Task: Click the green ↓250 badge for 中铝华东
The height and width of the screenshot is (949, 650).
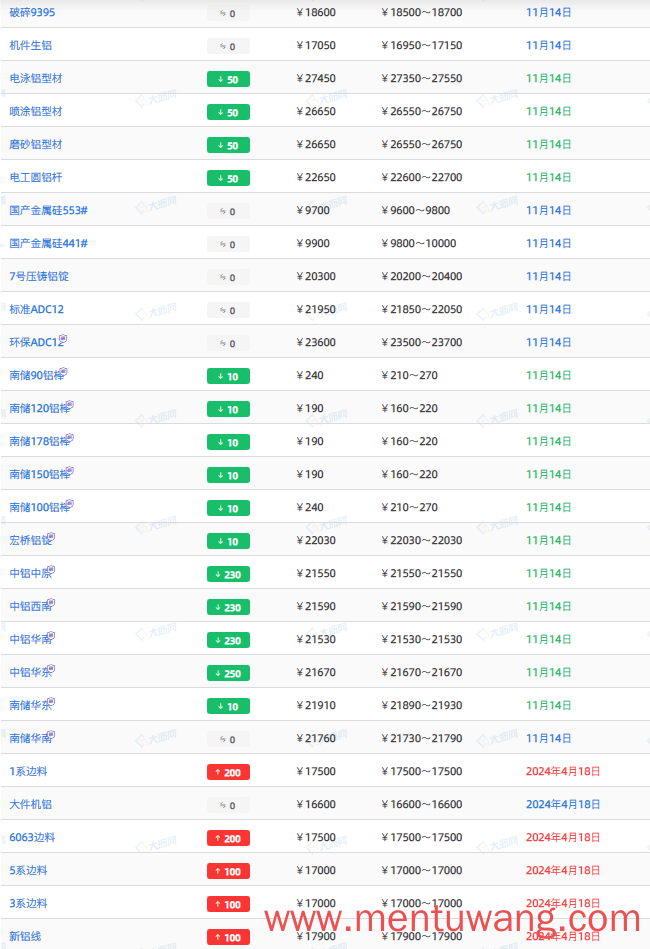Action: (228, 673)
